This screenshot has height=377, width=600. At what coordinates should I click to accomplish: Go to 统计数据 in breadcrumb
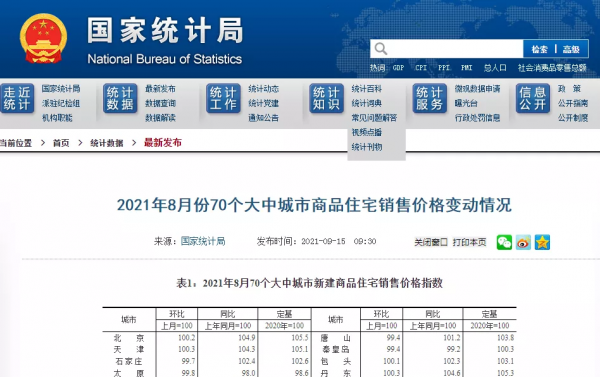pos(107,143)
